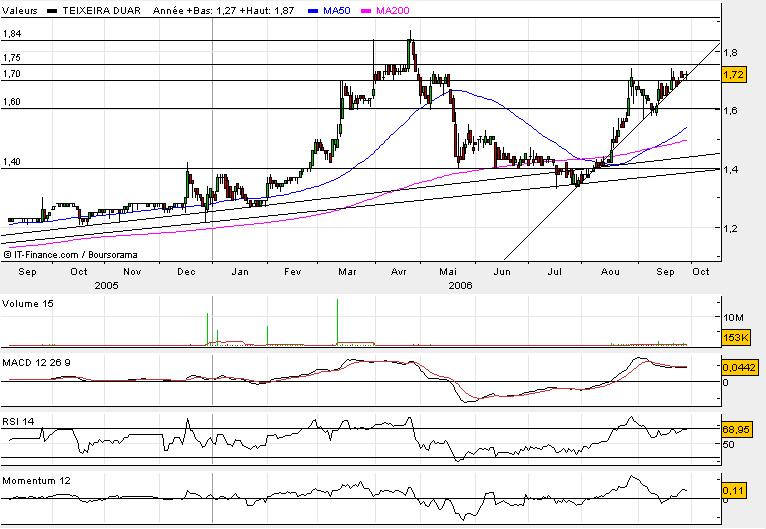Click the yellow 0,0442 MACD value tag

coord(739,367)
